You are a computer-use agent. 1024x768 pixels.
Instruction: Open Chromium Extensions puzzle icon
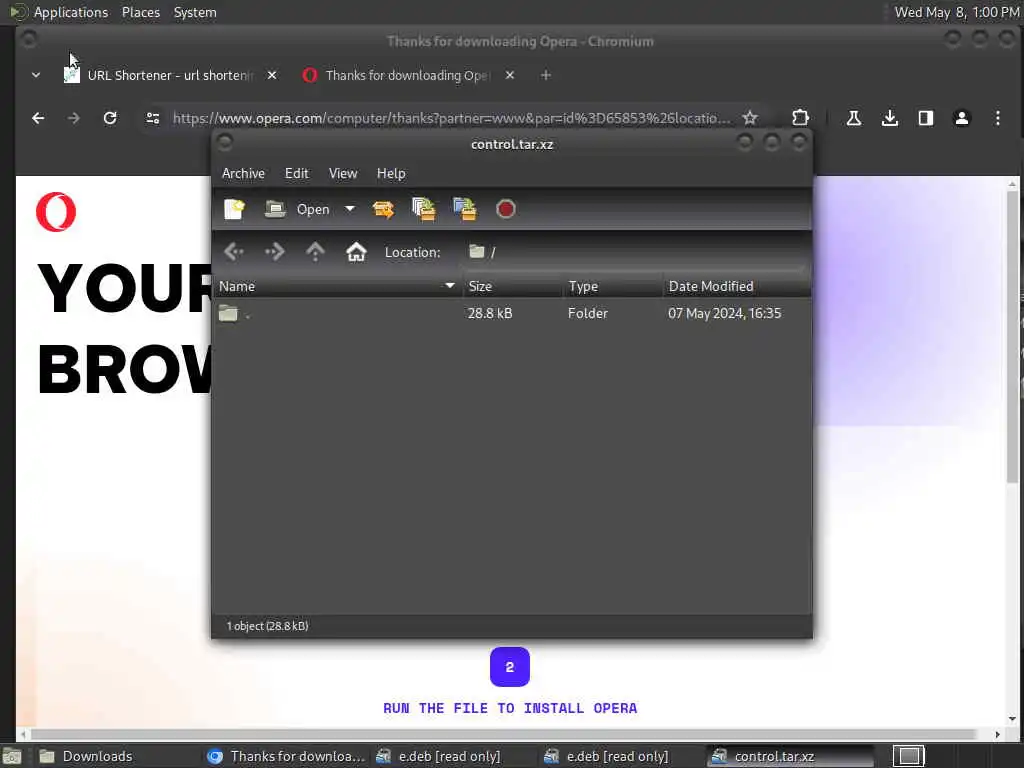800,118
